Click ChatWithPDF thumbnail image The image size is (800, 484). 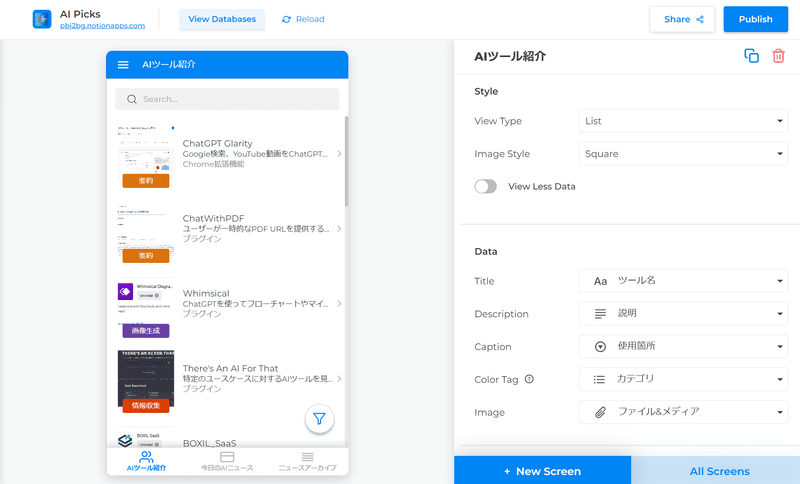pyautogui.click(x=146, y=228)
